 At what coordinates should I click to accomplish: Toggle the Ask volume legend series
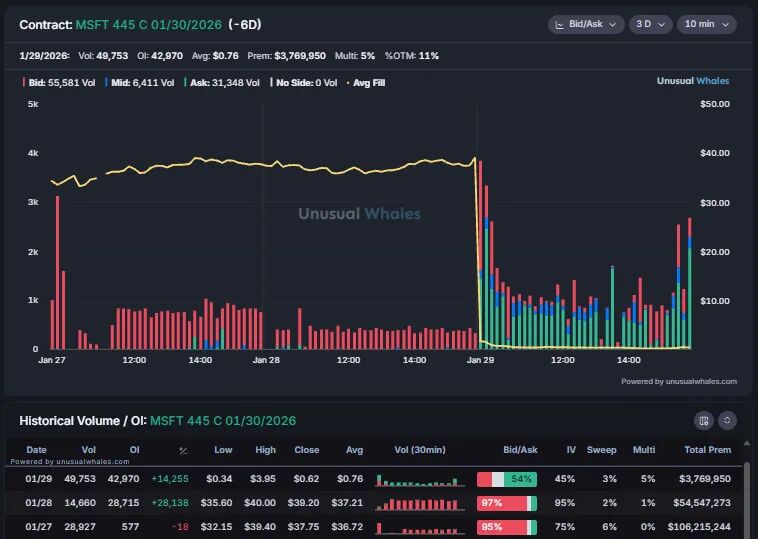click(x=222, y=83)
